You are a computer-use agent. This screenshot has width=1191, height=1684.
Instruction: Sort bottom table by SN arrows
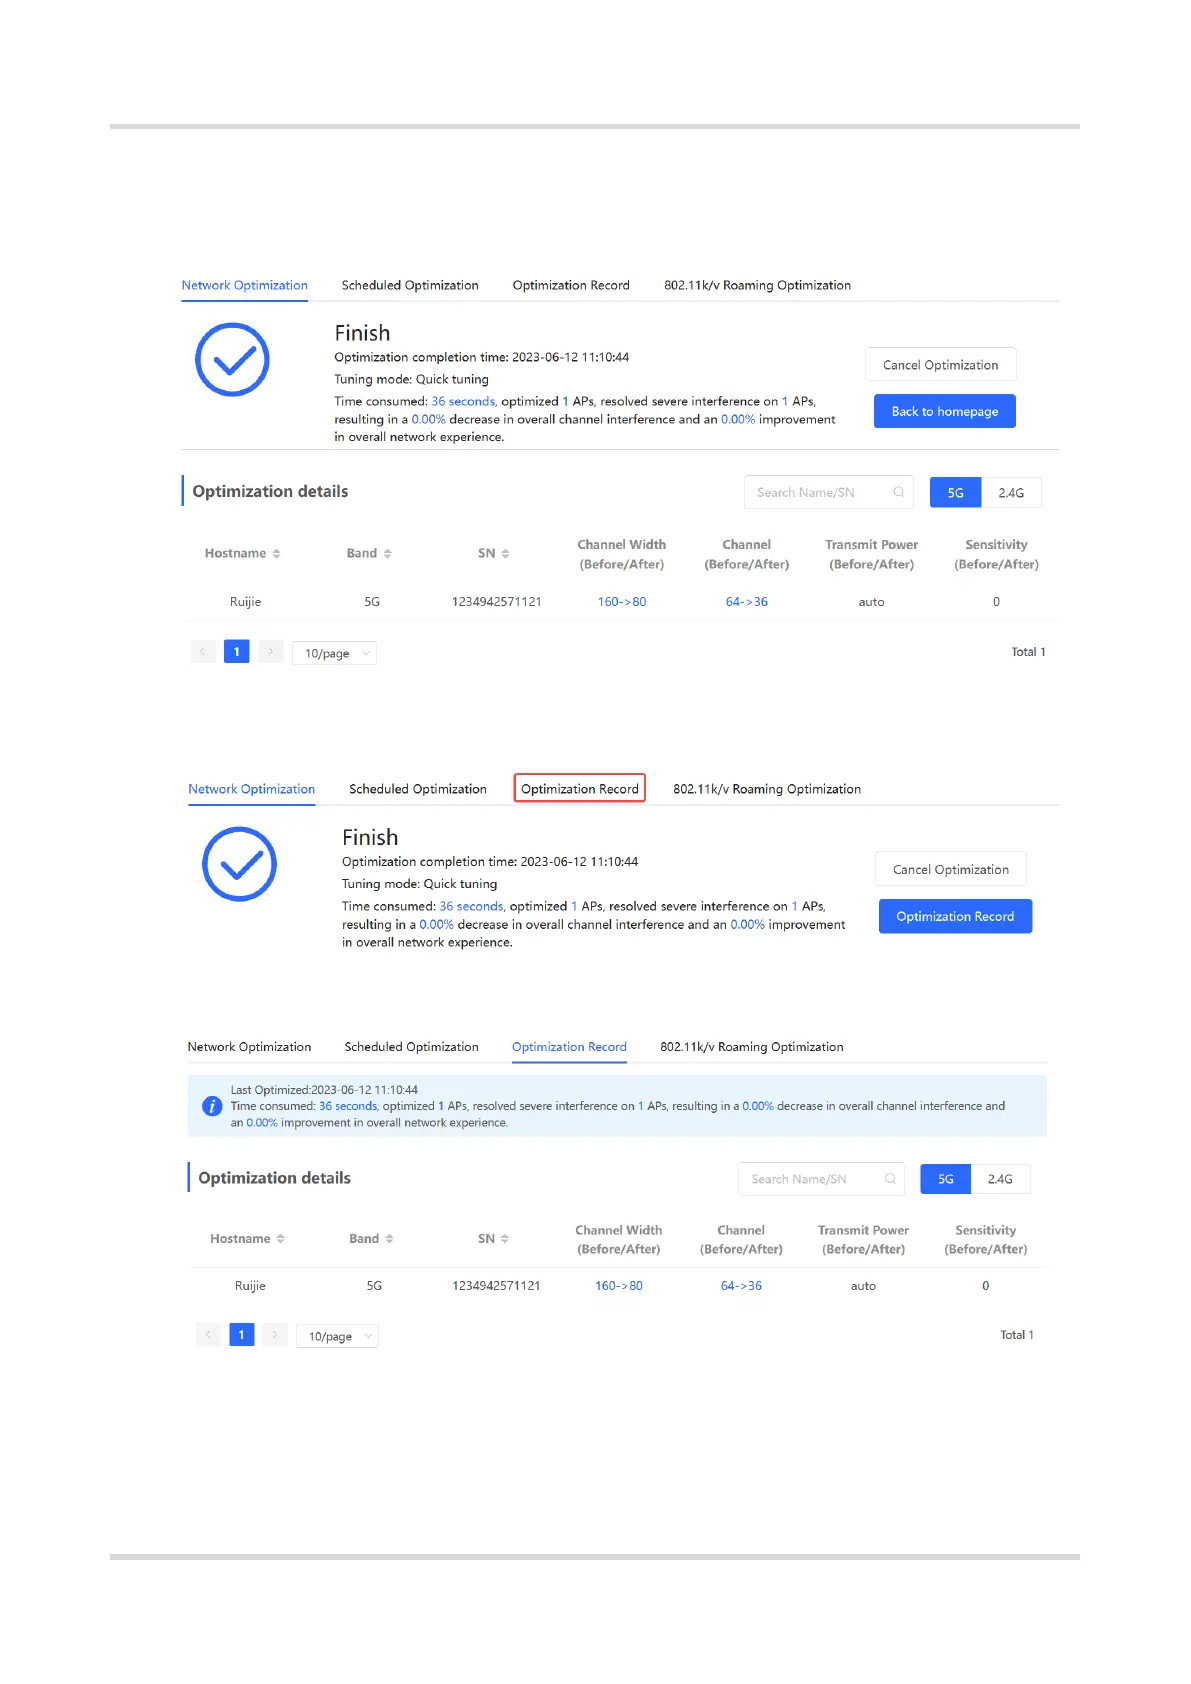(x=504, y=1239)
